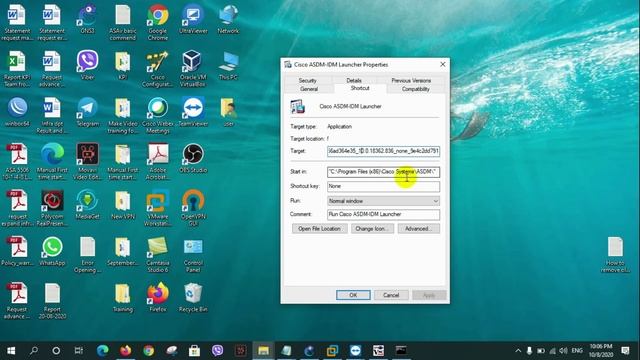This screenshot has width=640, height=360.
Task: Open the volume control in the tray
Action: coord(564,350)
